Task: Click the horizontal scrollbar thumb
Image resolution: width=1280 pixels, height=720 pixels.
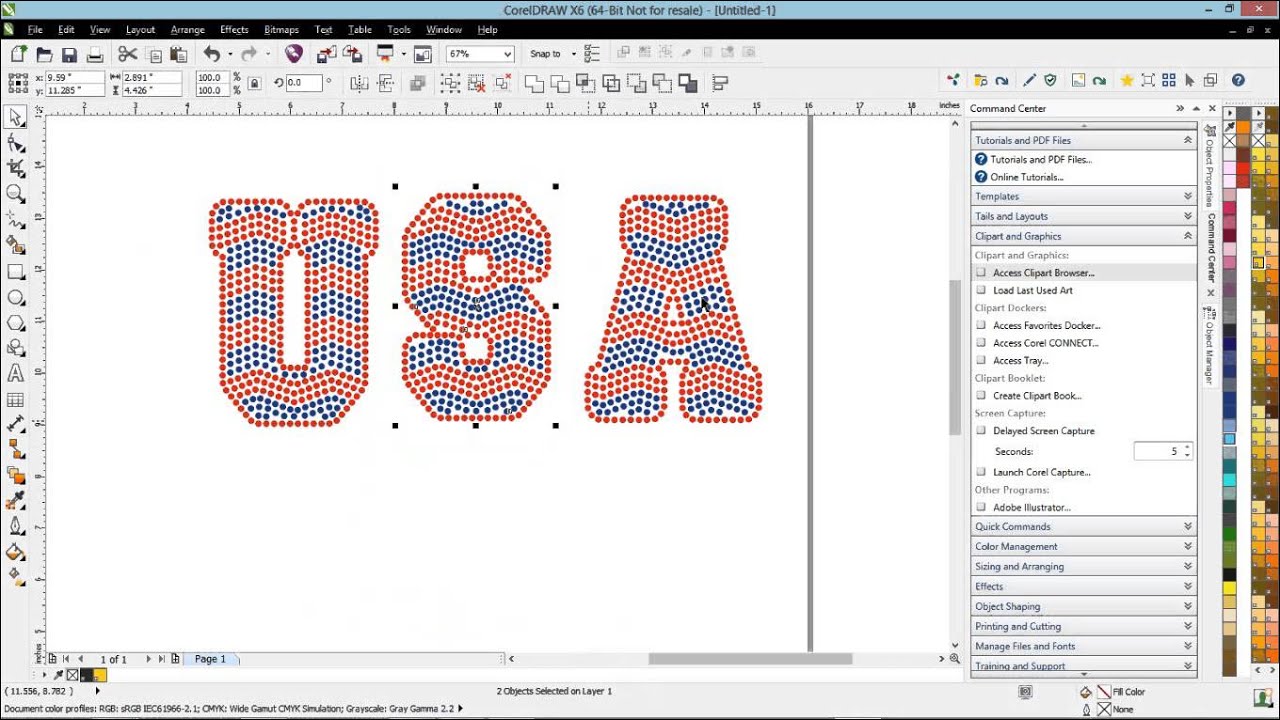Action: click(x=750, y=659)
